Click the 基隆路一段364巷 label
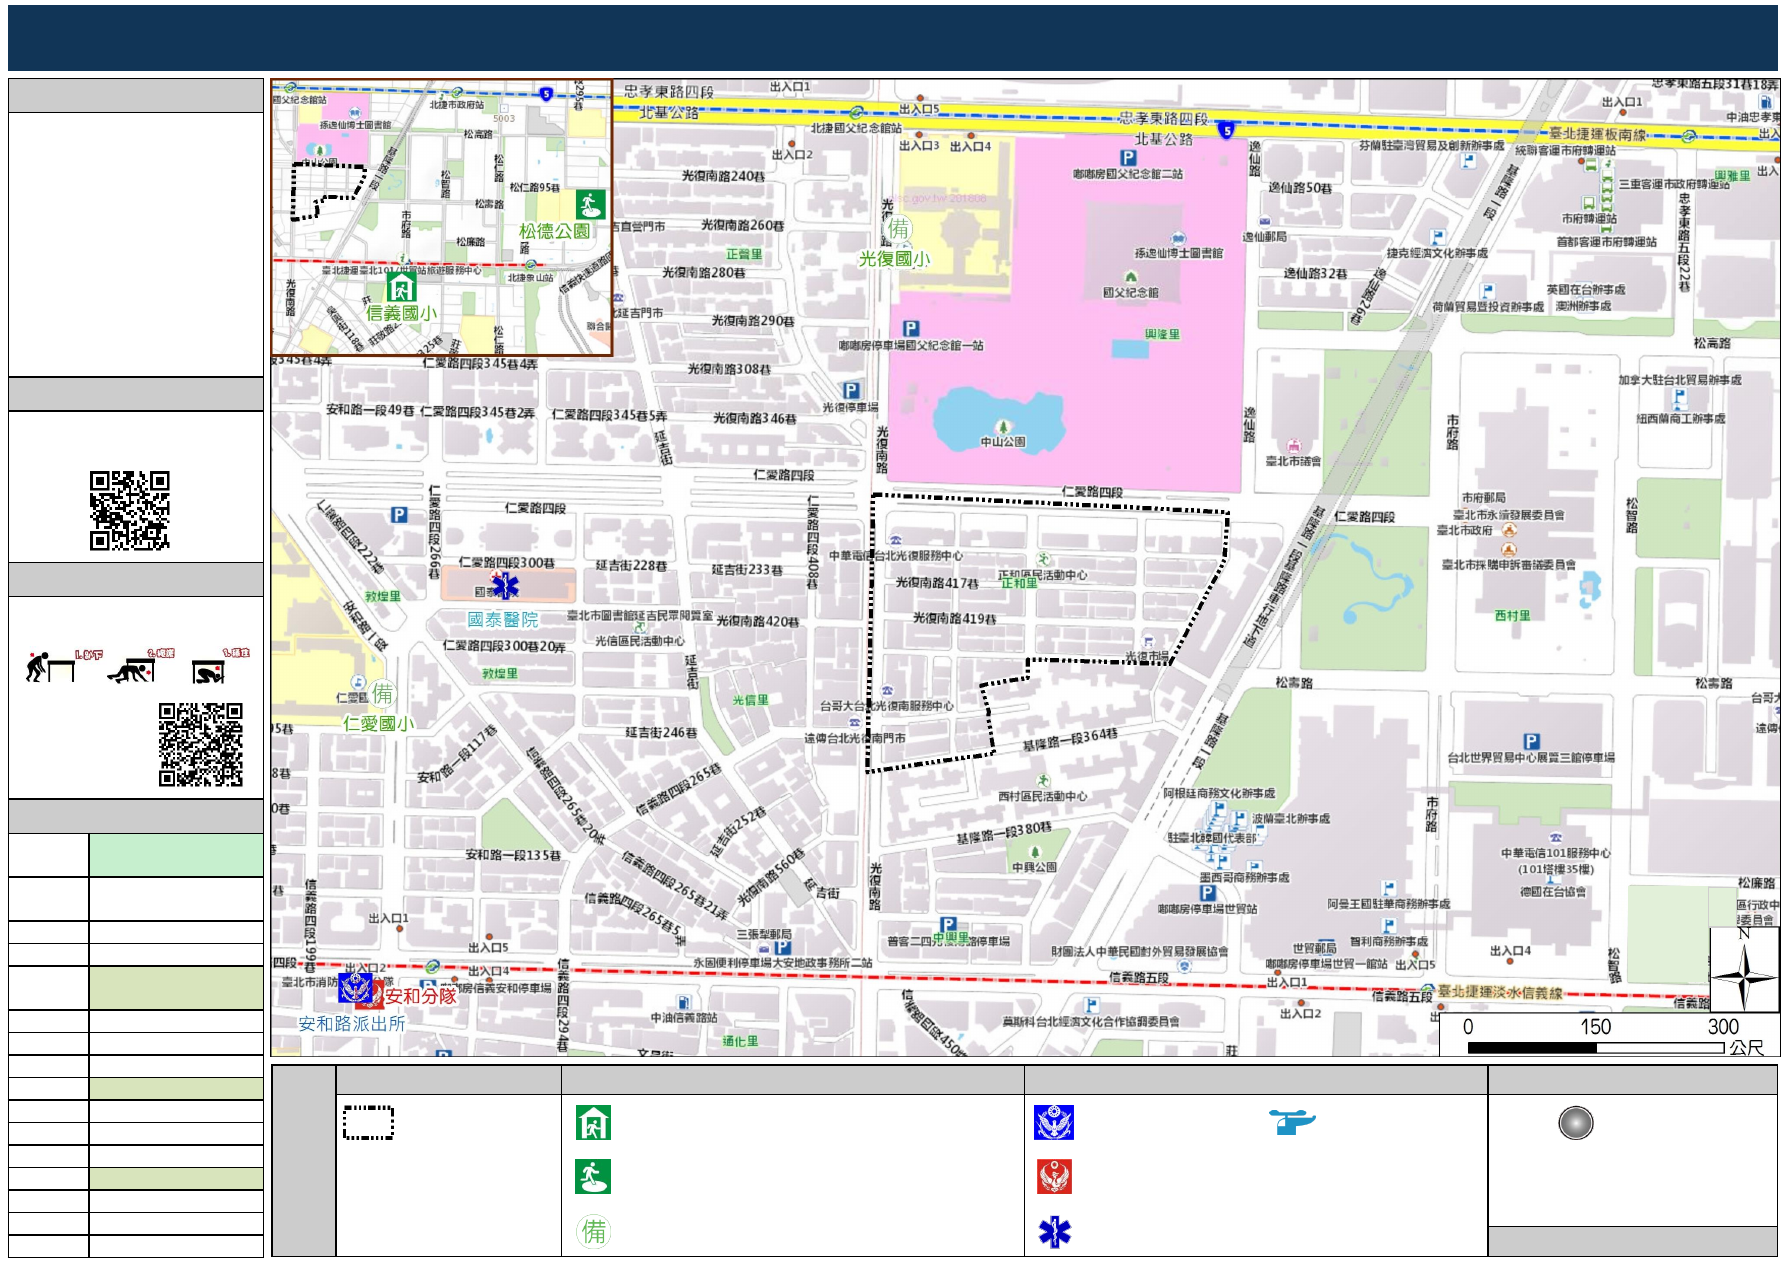The image size is (1786, 1263). (x=1069, y=740)
